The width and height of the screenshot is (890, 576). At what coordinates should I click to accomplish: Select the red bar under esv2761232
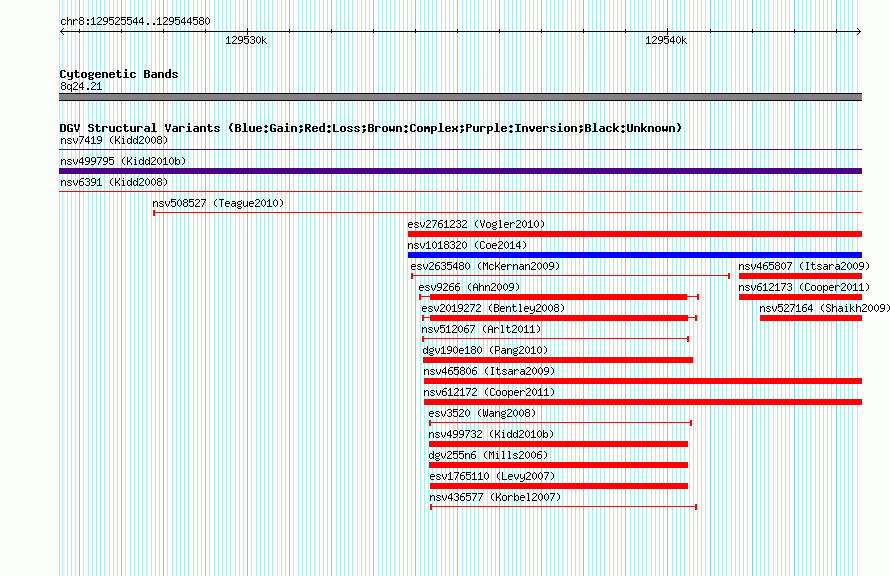(635, 234)
